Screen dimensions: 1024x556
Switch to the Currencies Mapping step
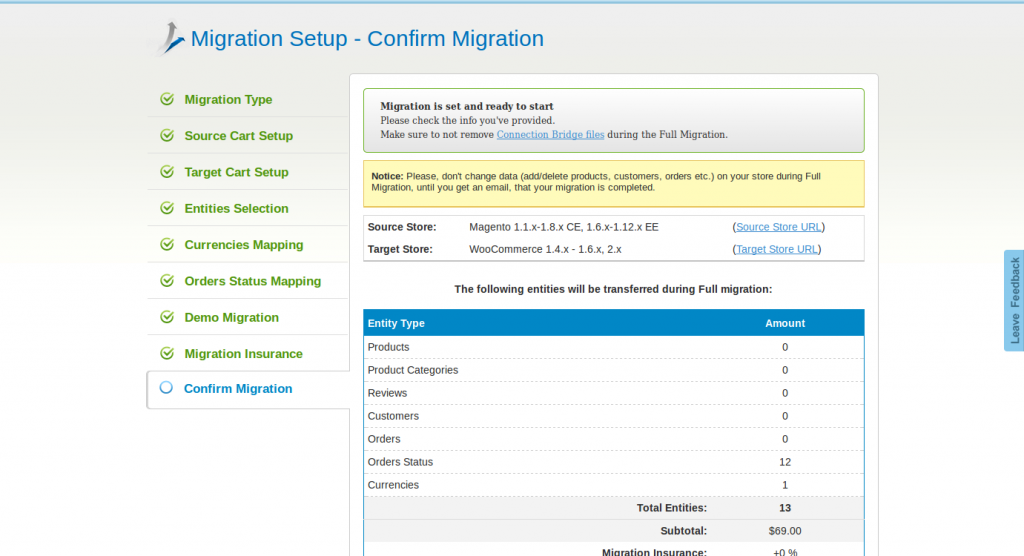243,245
